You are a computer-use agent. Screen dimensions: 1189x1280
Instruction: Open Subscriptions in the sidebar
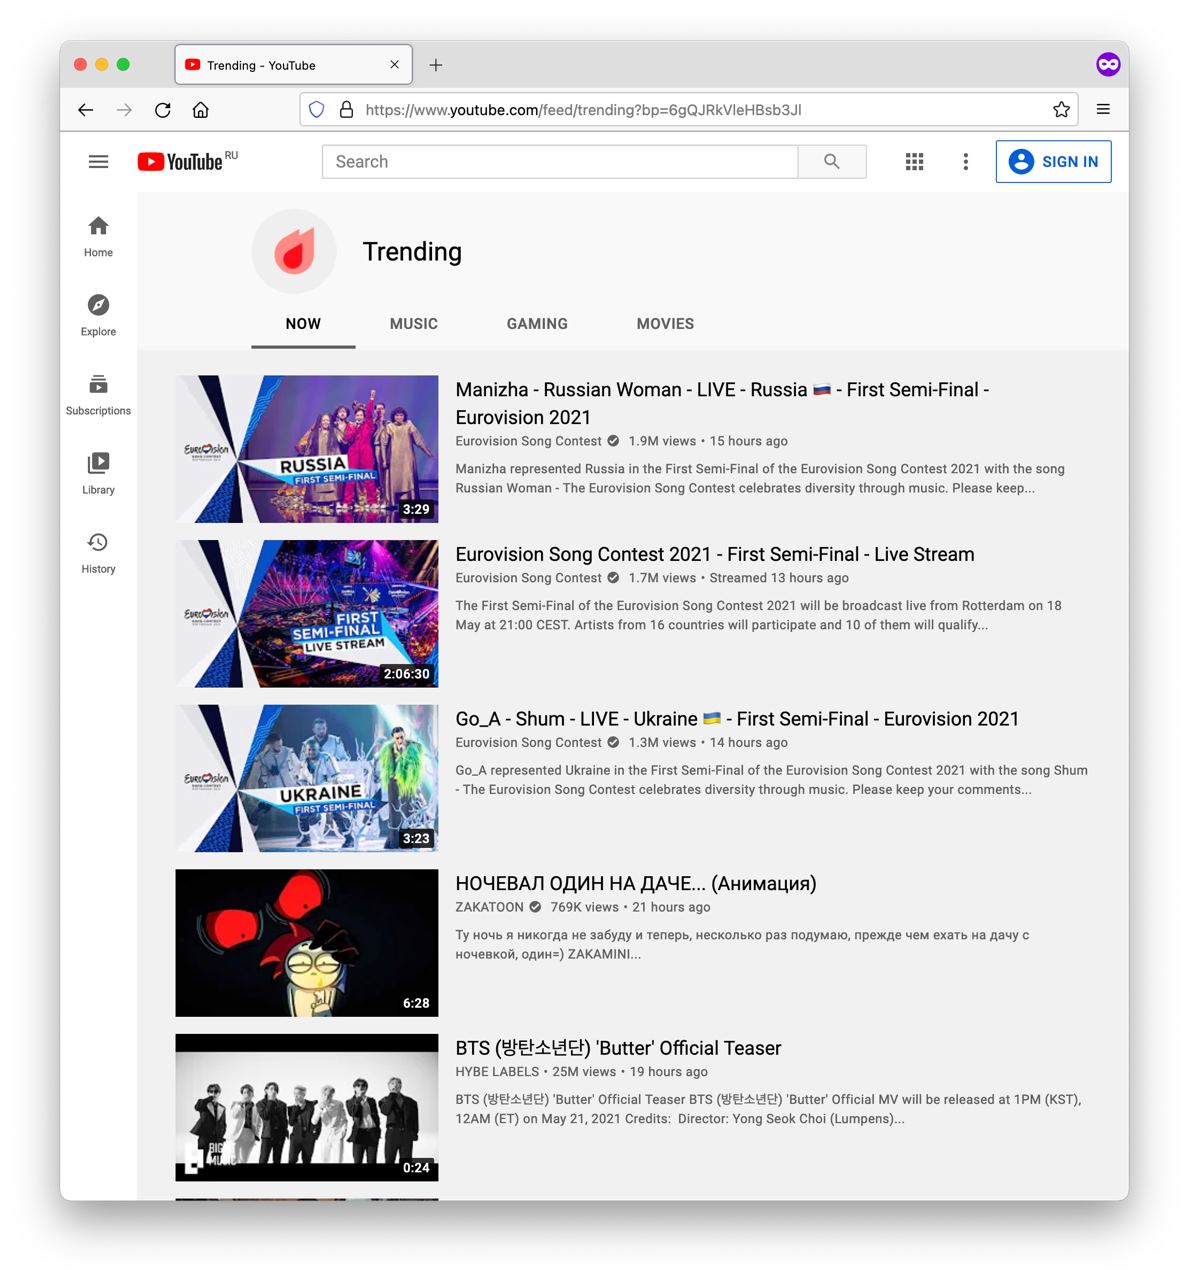tap(98, 395)
